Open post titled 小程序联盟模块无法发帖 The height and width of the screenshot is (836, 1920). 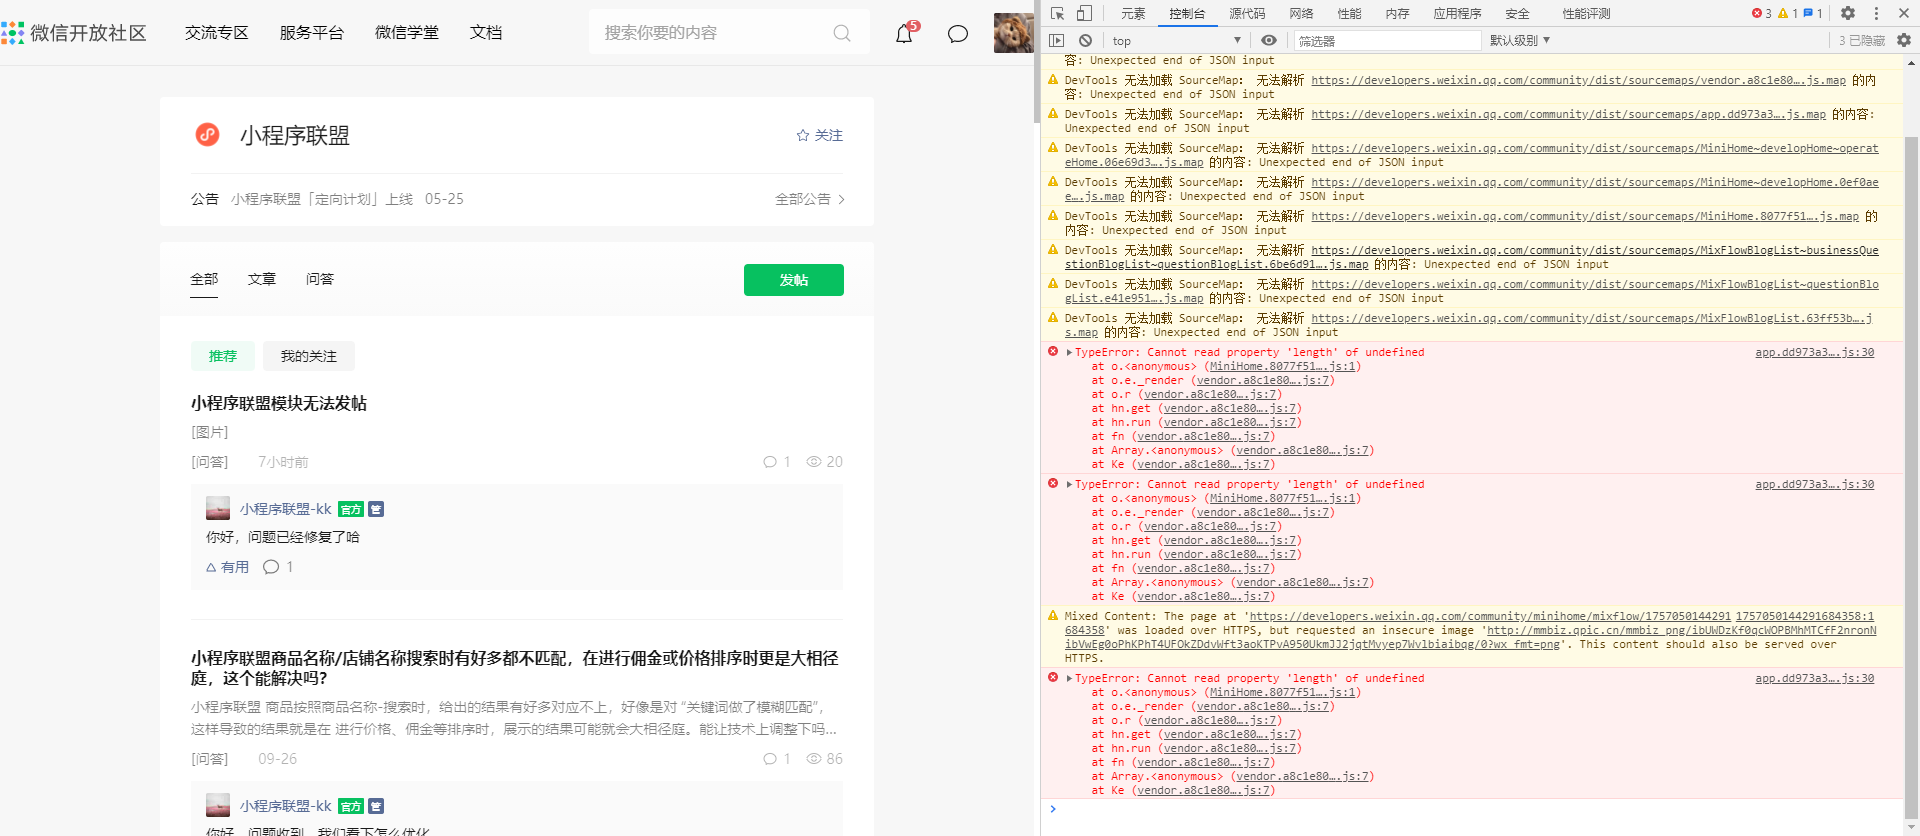click(x=279, y=403)
